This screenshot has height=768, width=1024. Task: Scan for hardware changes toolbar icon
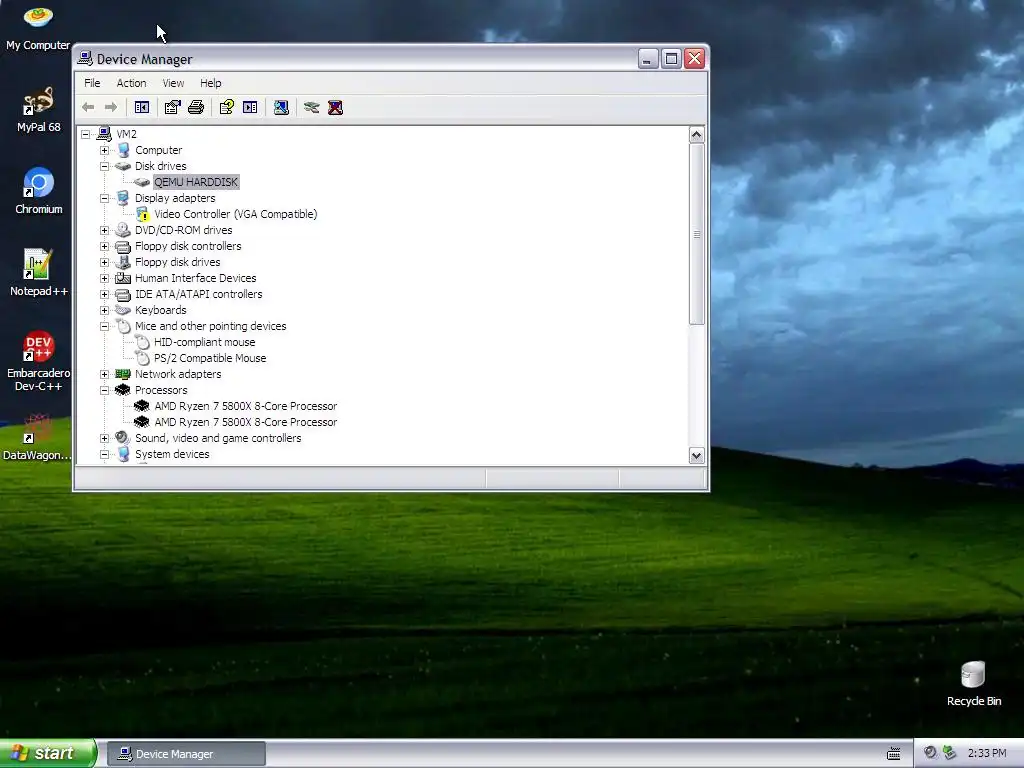tap(281, 107)
